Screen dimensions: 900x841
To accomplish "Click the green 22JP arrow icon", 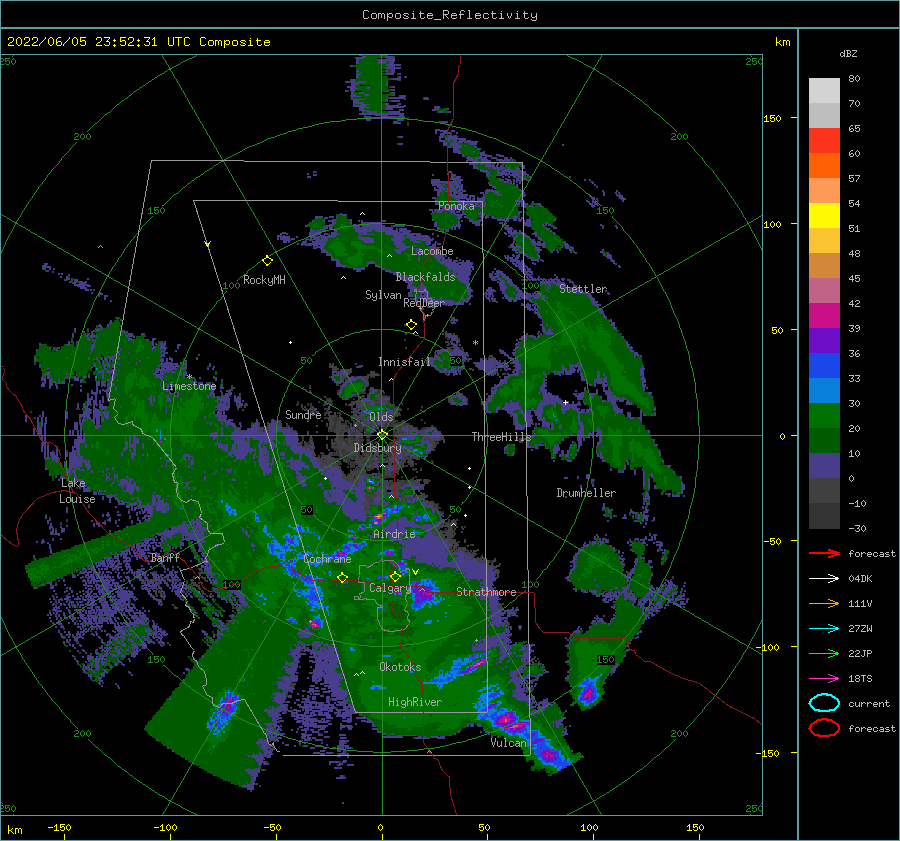I will 824,653.
